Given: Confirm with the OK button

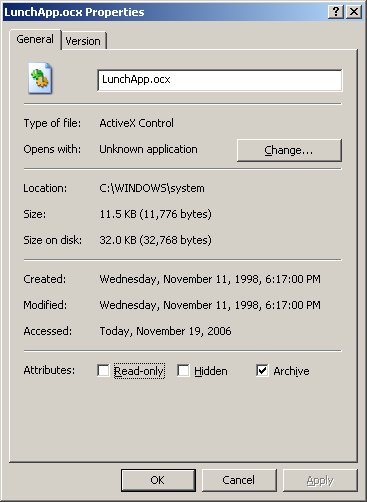Looking at the screenshot, I should click(158, 480).
